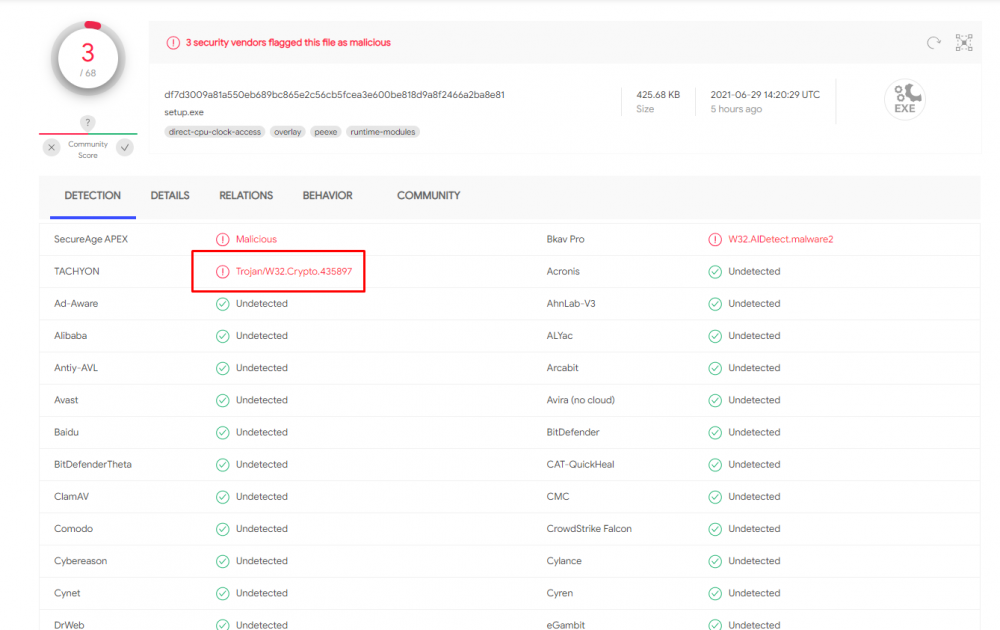Click the reanalyze file refresh icon
The height and width of the screenshot is (630, 1000).
[933, 43]
